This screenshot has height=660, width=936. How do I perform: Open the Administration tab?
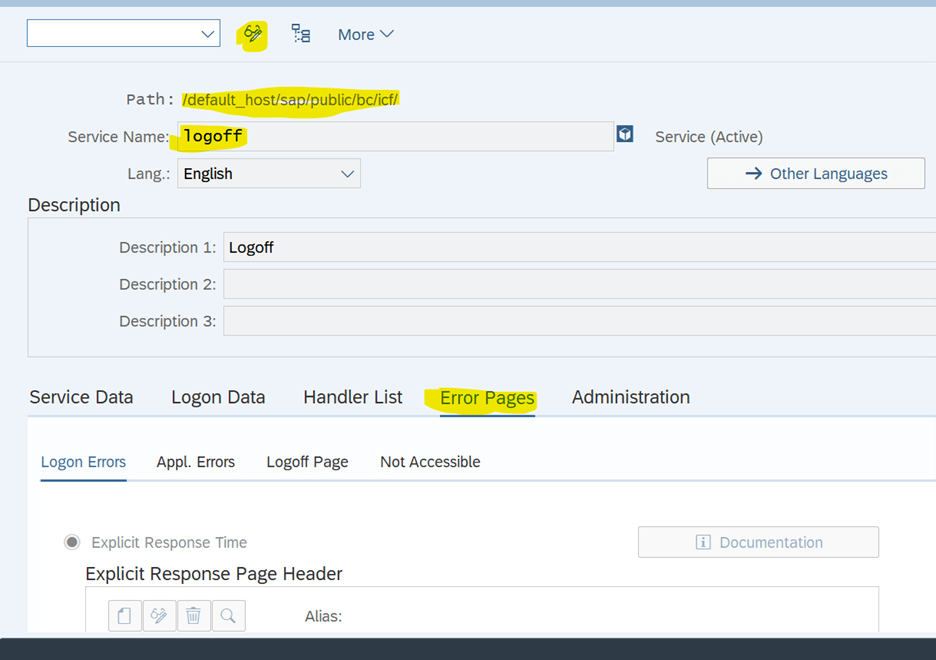click(630, 397)
